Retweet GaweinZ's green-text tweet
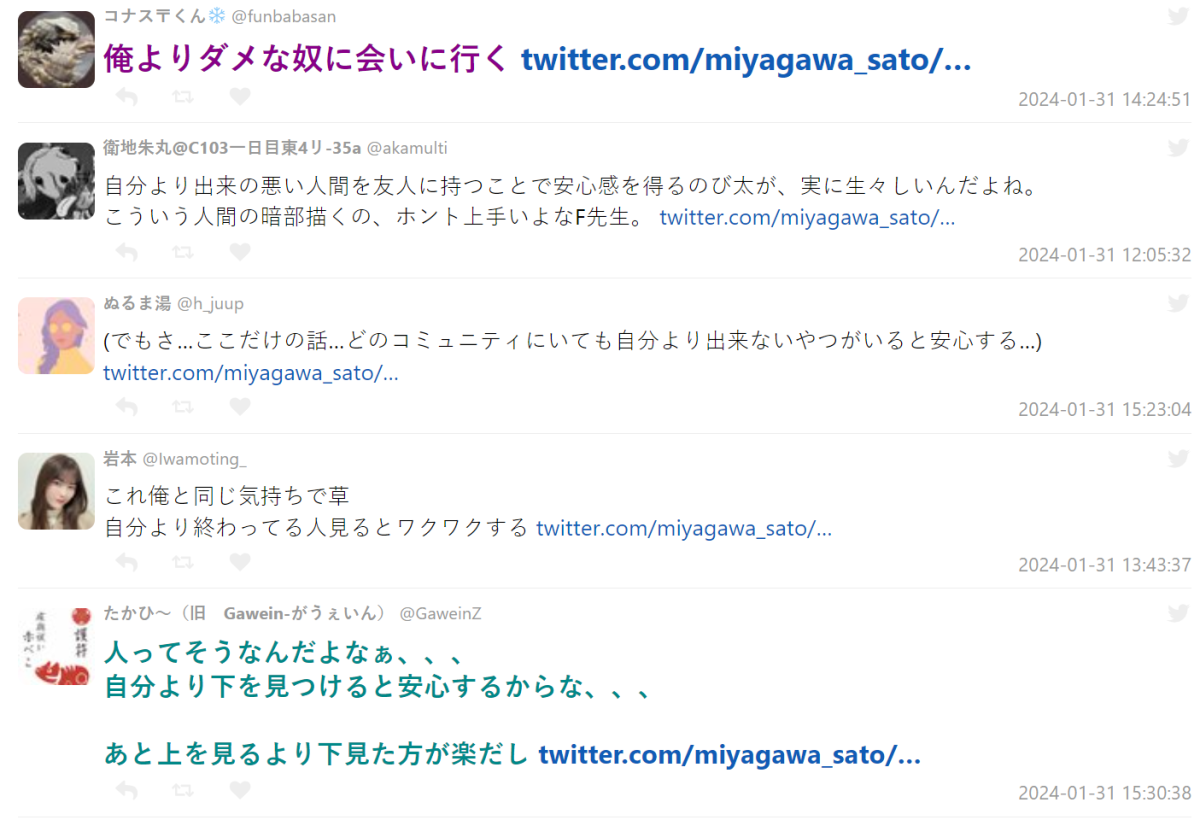 [183, 790]
